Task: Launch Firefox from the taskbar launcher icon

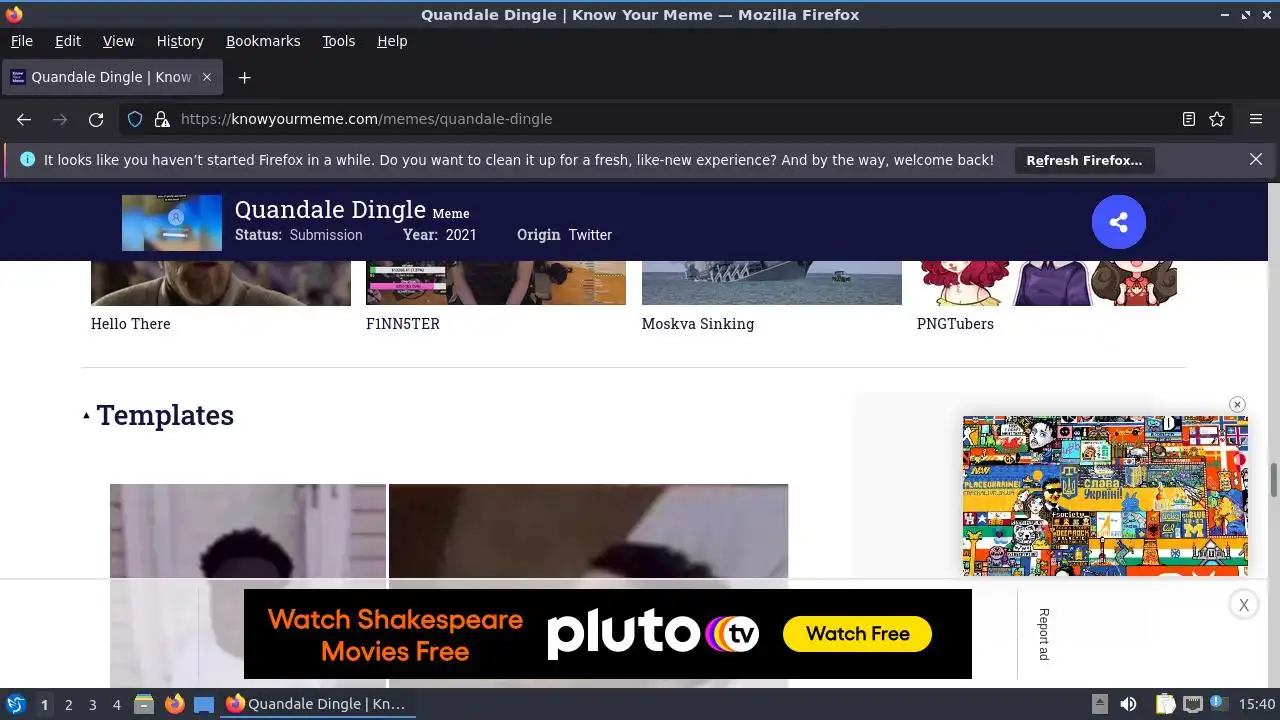Action: [x=174, y=704]
